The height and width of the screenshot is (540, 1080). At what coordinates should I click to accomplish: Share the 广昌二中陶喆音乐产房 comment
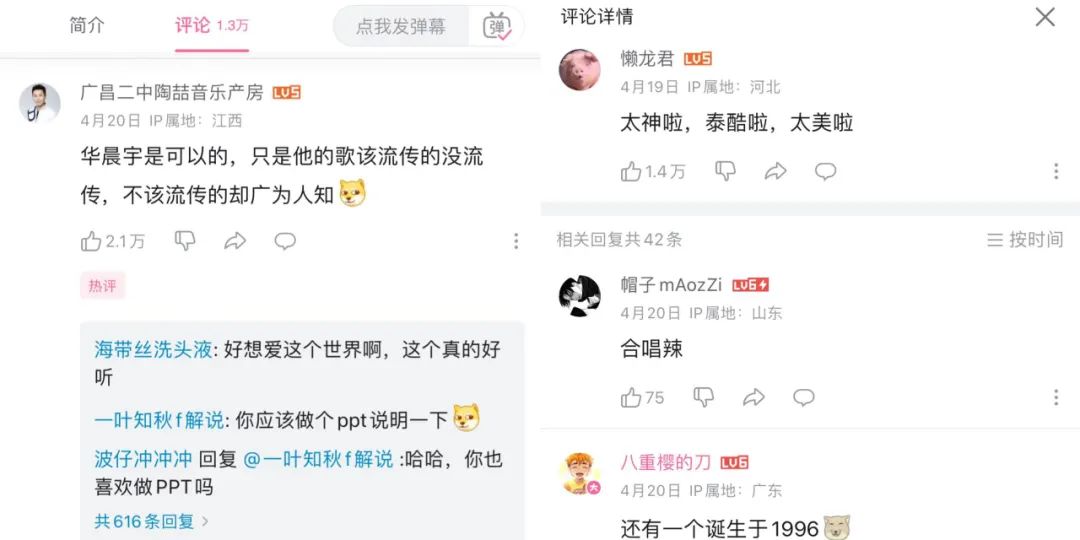(x=235, y=241)
